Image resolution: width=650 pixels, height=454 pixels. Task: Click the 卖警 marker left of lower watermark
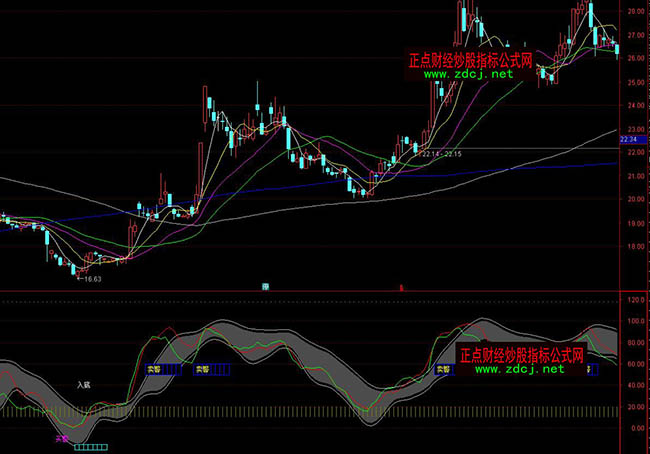[x=441, y=368]
